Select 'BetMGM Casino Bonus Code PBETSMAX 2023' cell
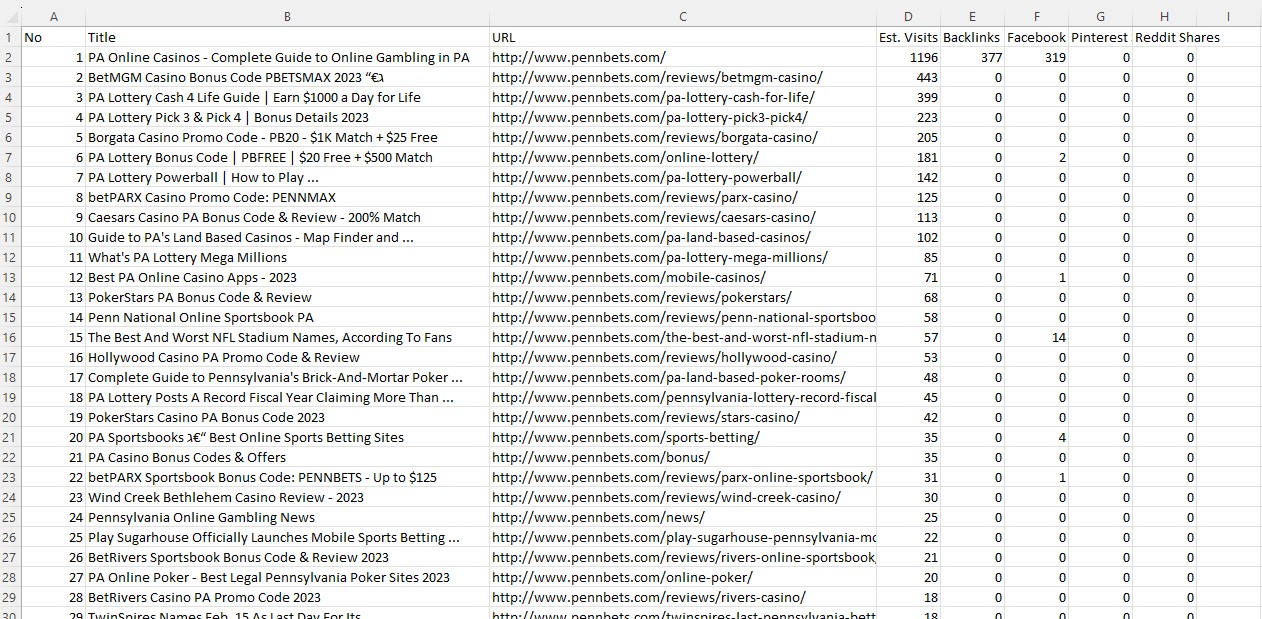Screen dimensions: 1262x619 287,77
